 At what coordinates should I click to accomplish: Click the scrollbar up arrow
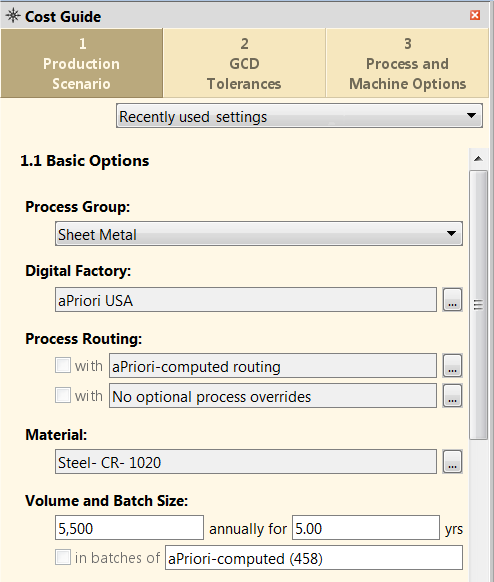[x=478, y=159]
